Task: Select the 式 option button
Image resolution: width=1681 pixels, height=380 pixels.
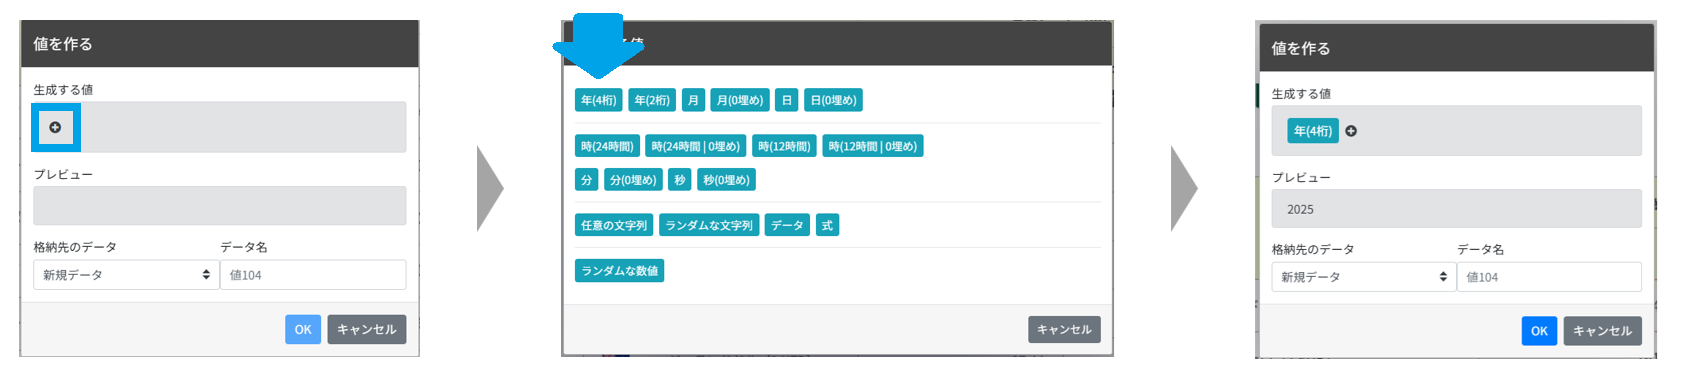Action: click(827, 225)
